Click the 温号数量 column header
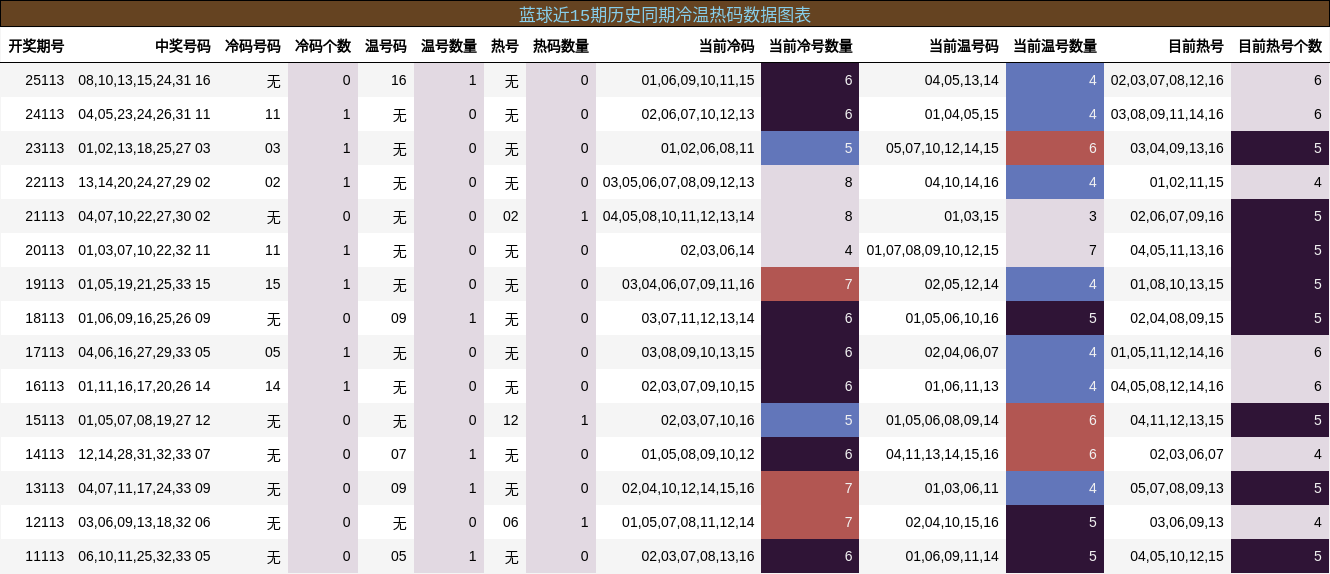The image size is (1330, 574). (x=449, y=46)
